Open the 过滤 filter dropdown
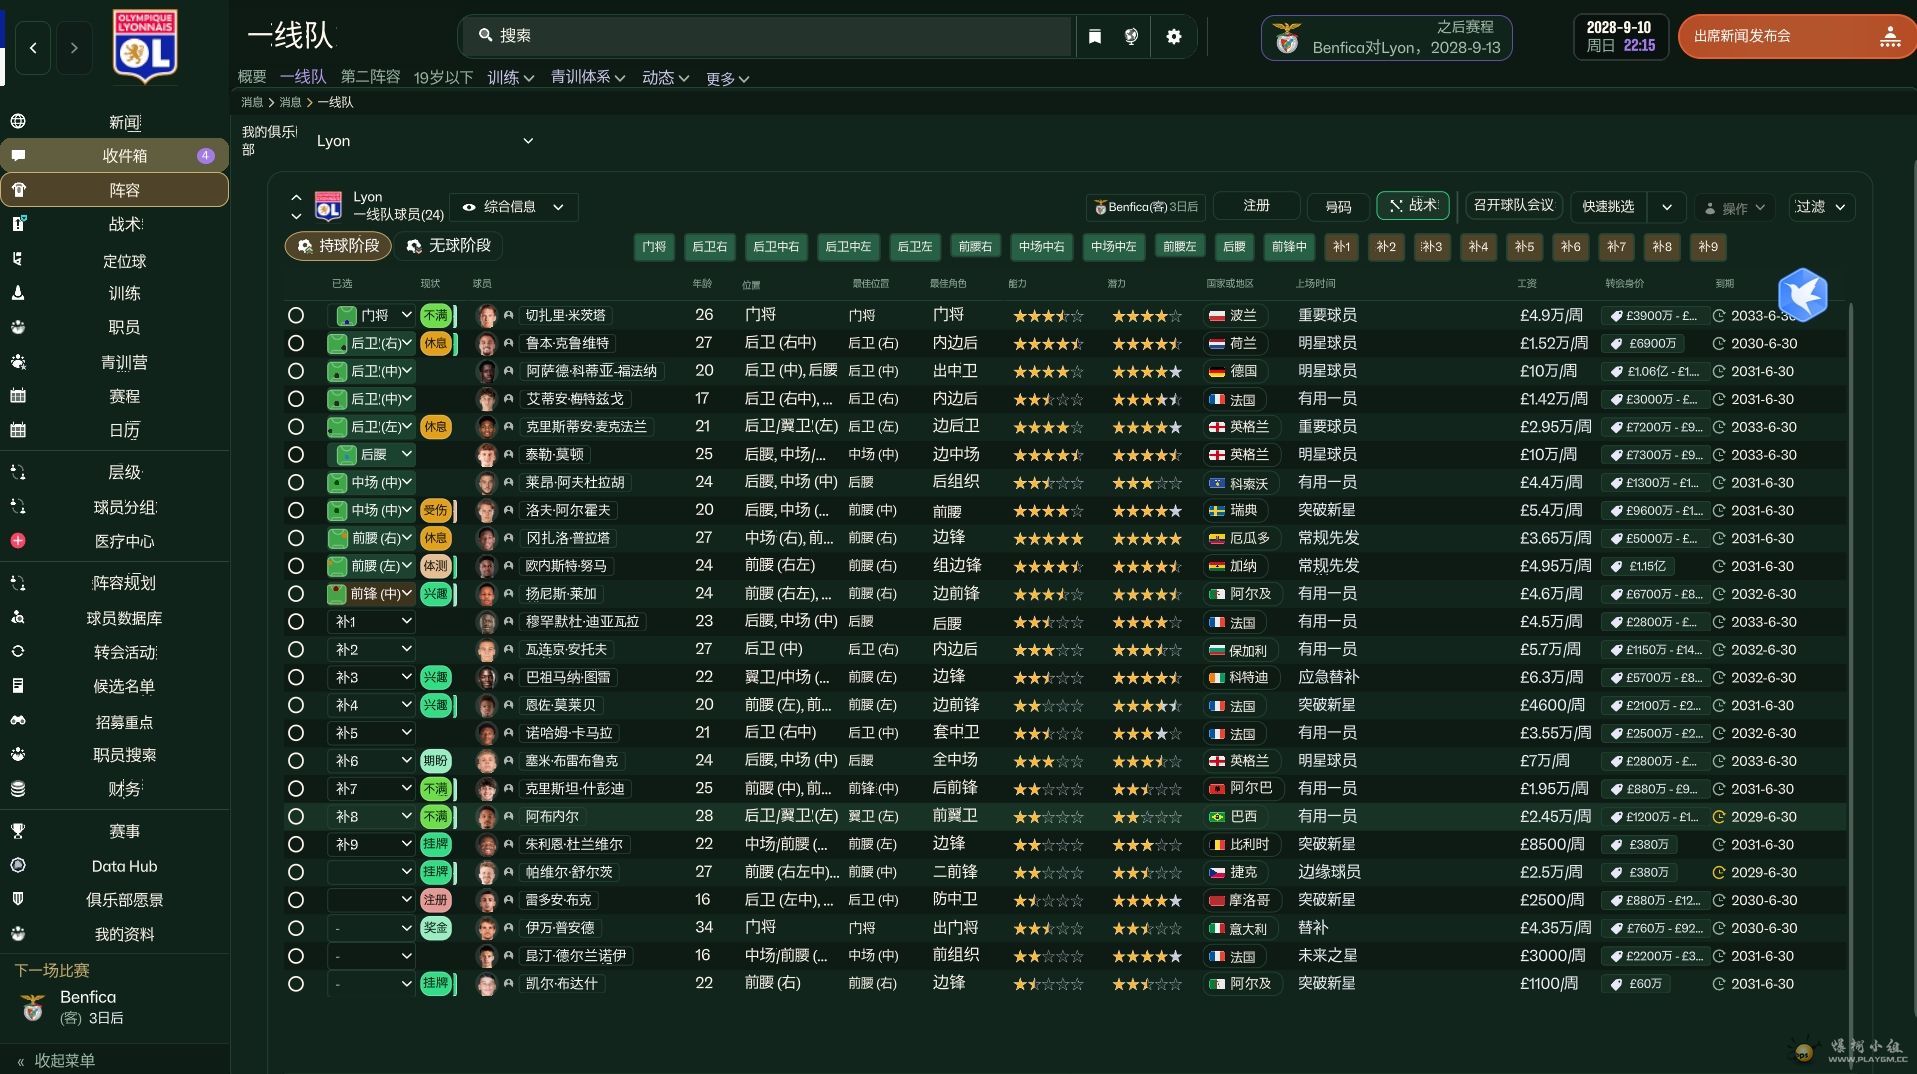The image size is (1917, 1074). (1821, 207)
